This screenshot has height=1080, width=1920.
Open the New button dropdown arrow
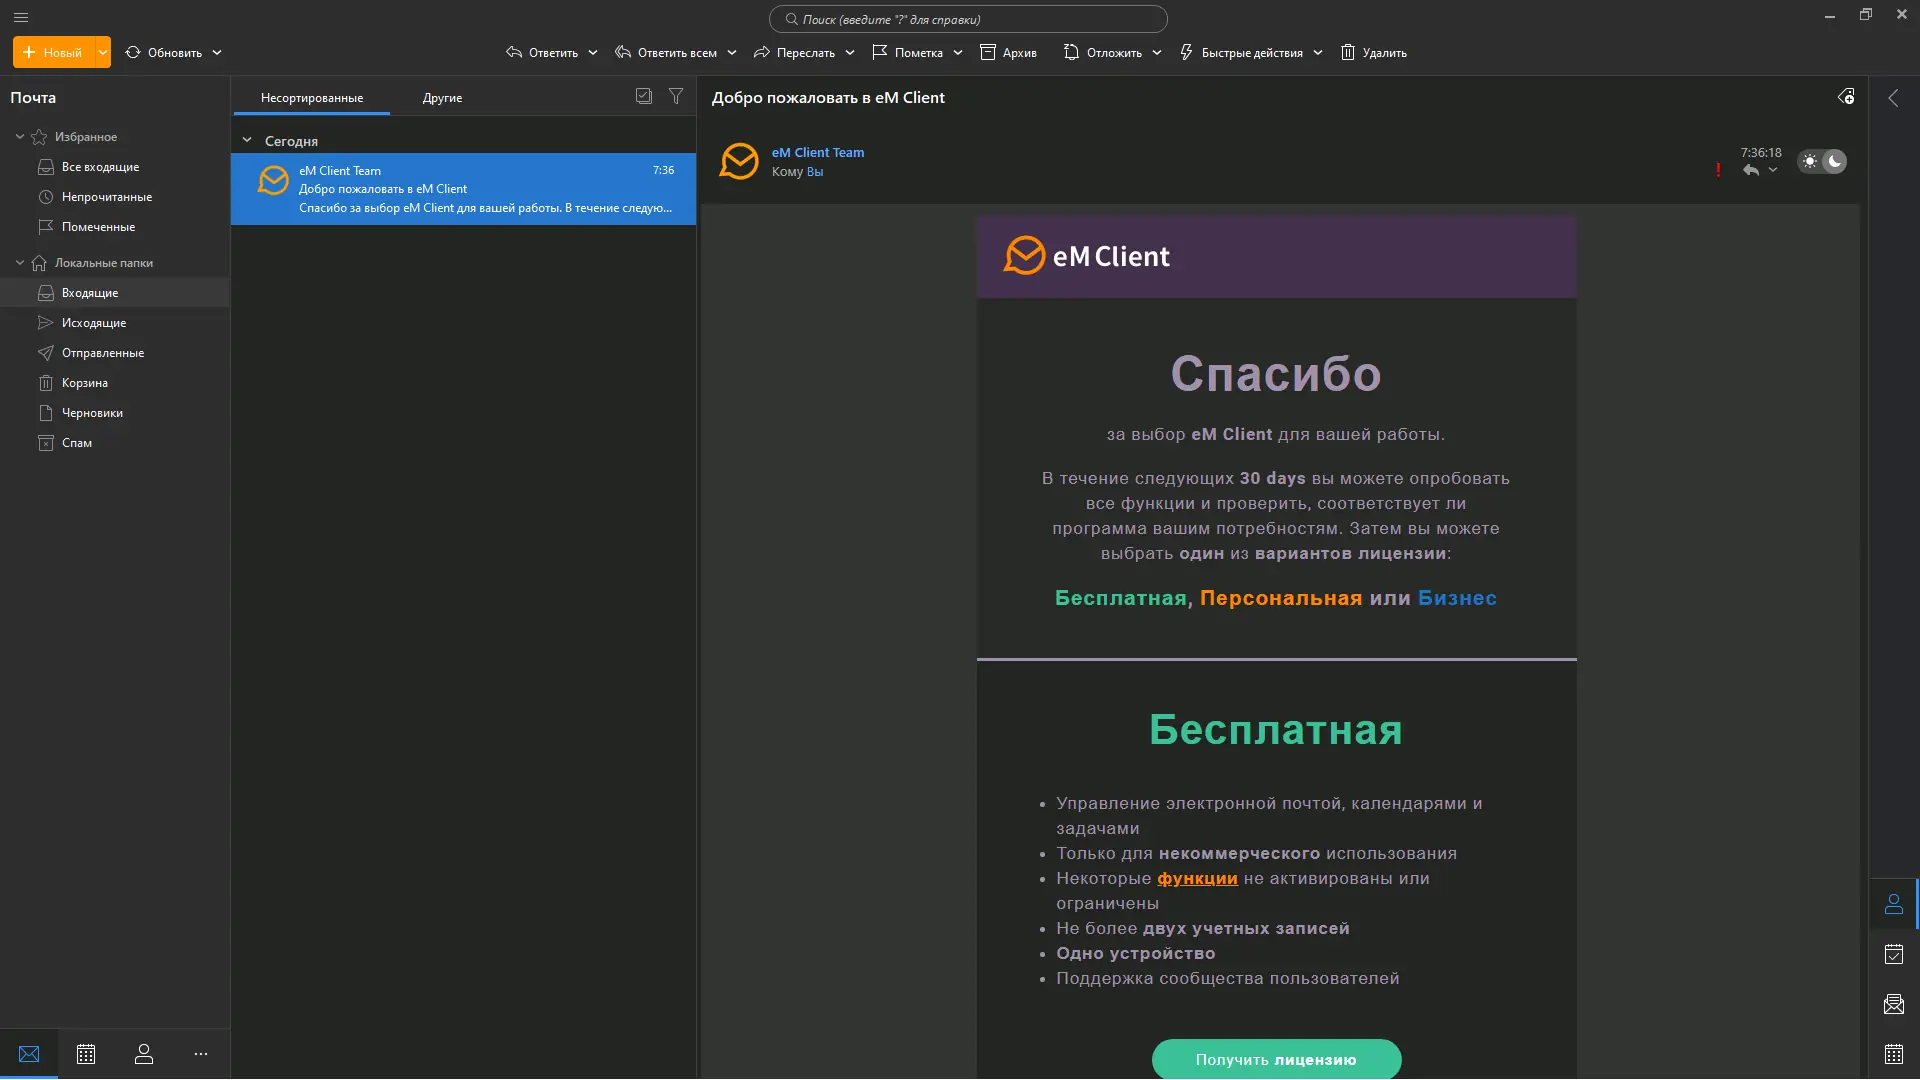pos(102,52)
